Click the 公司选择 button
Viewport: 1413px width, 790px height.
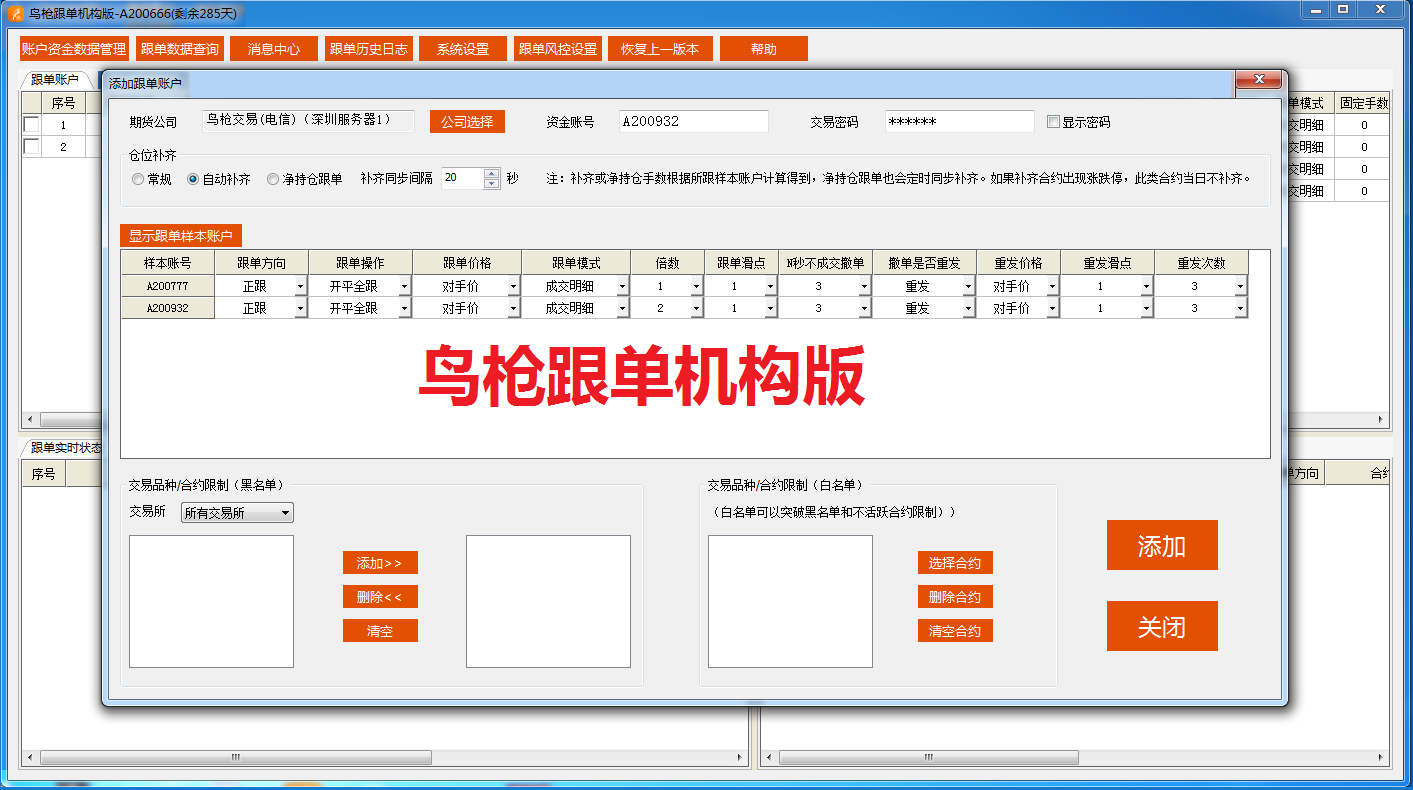[467, 122]
